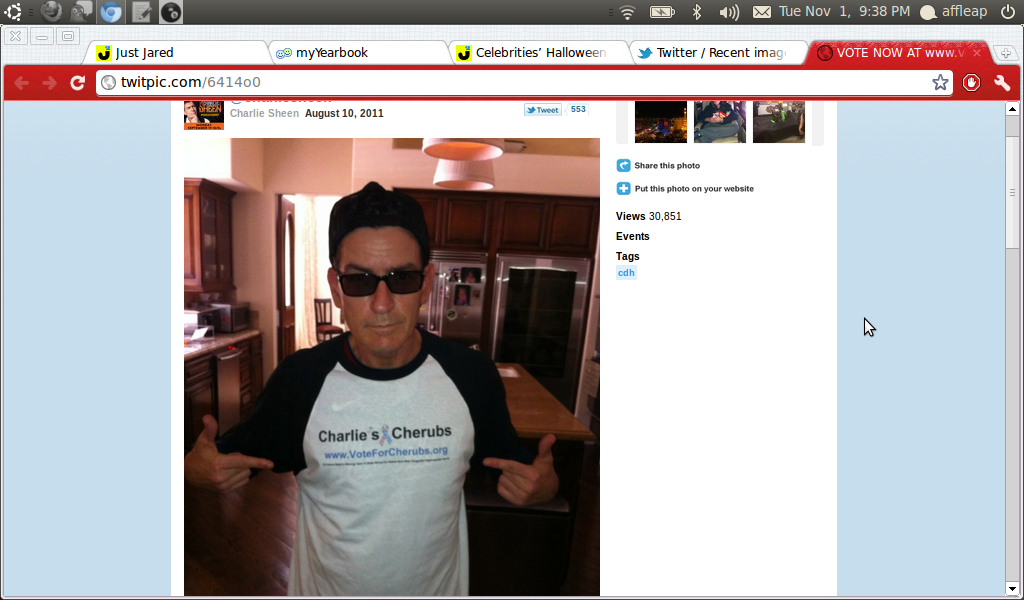
Task: Go back to previous page
Action: coord(21,82)
